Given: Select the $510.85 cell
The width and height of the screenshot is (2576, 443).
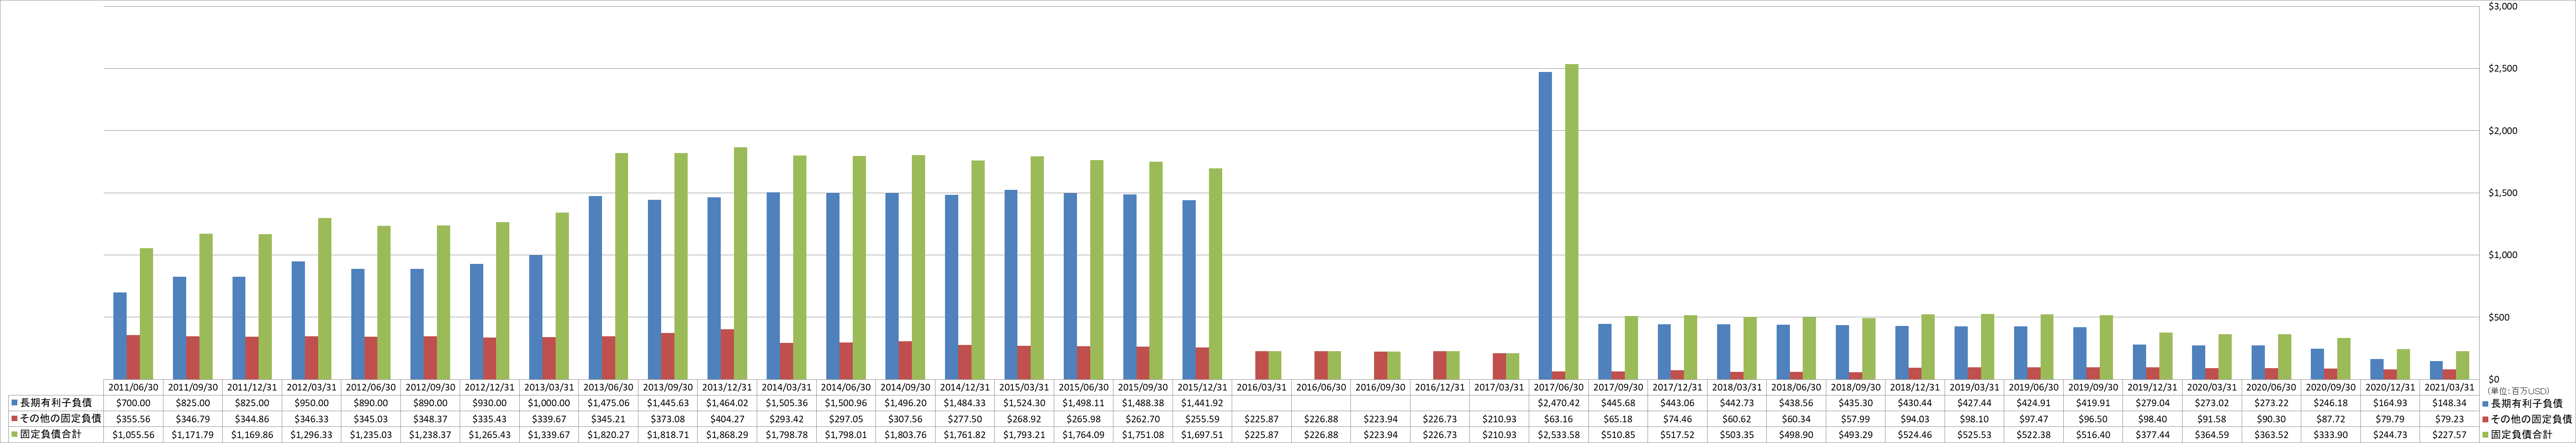Looking at the screenshot, I should [x=1618, y=435].
